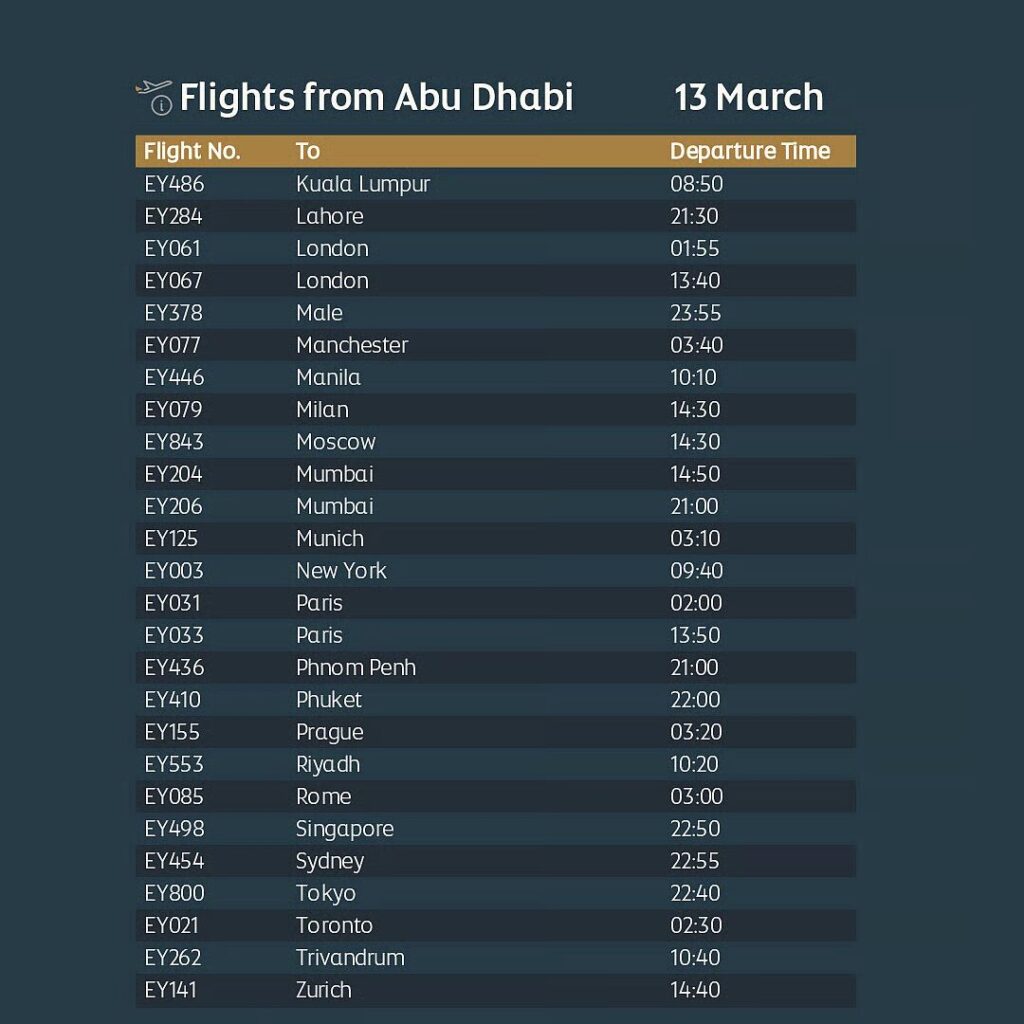Click the Kuala Lumpur destination
Viewport: 1024px width, 1024px height.
362,184
